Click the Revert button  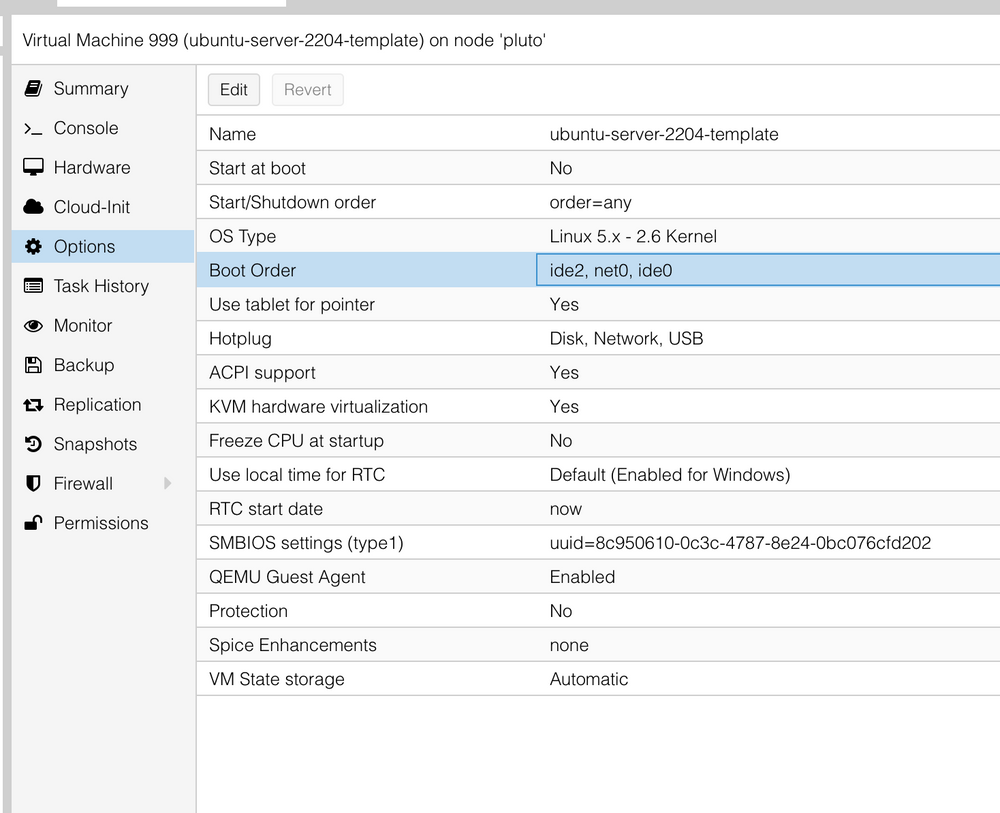(307, 89)
